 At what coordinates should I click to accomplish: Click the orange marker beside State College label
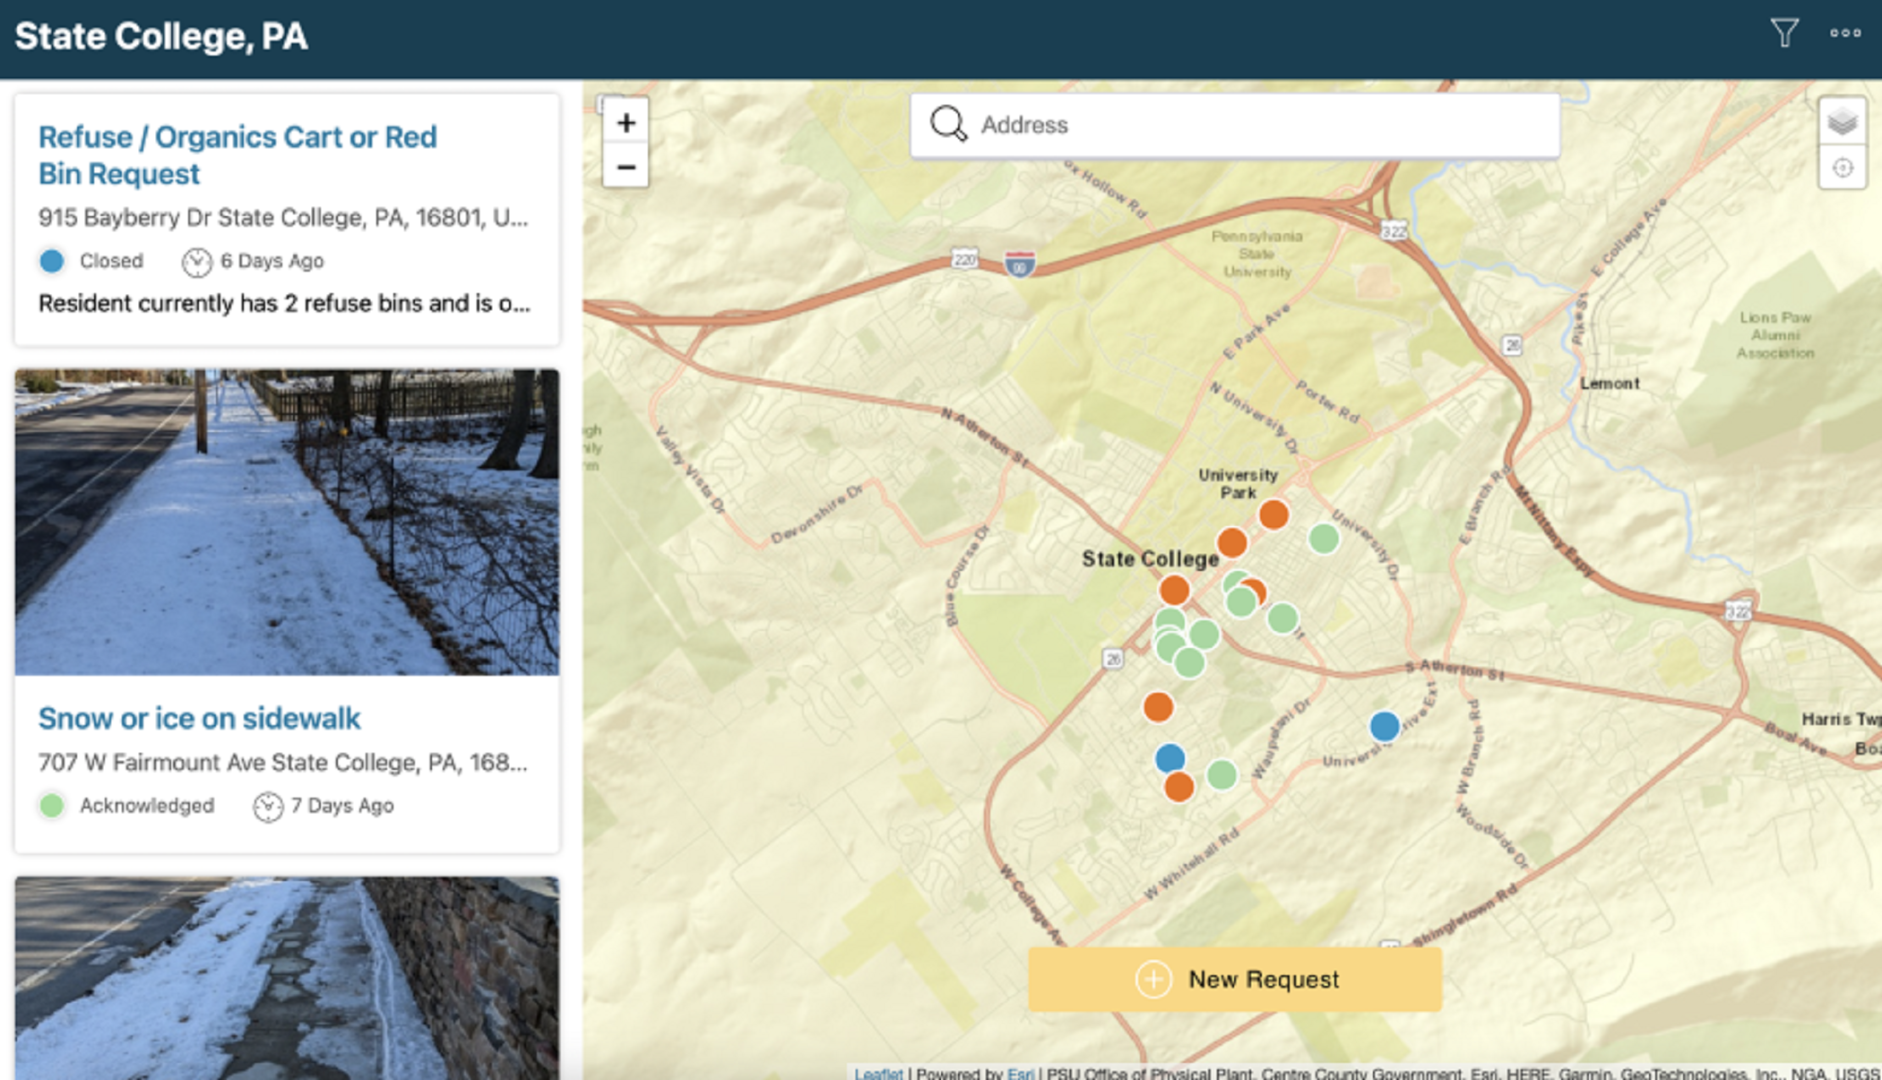(1174, 590)
